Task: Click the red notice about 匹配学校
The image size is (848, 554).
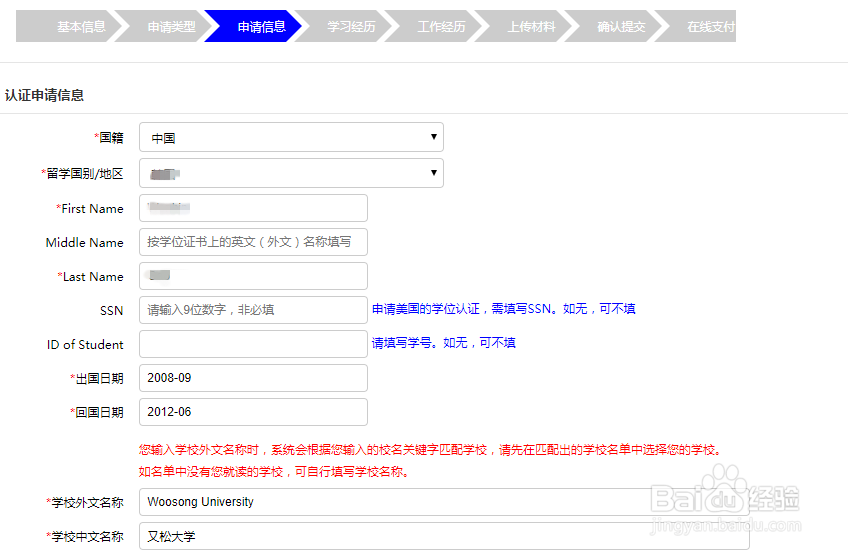Action: (430, 450)
